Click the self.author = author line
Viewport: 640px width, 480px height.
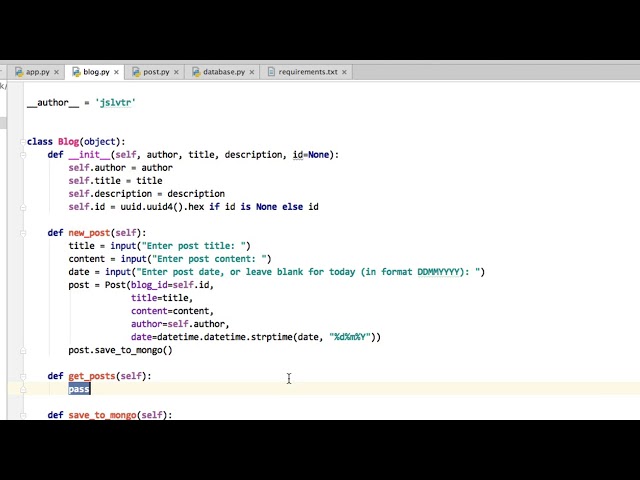[x=120, y=167]
